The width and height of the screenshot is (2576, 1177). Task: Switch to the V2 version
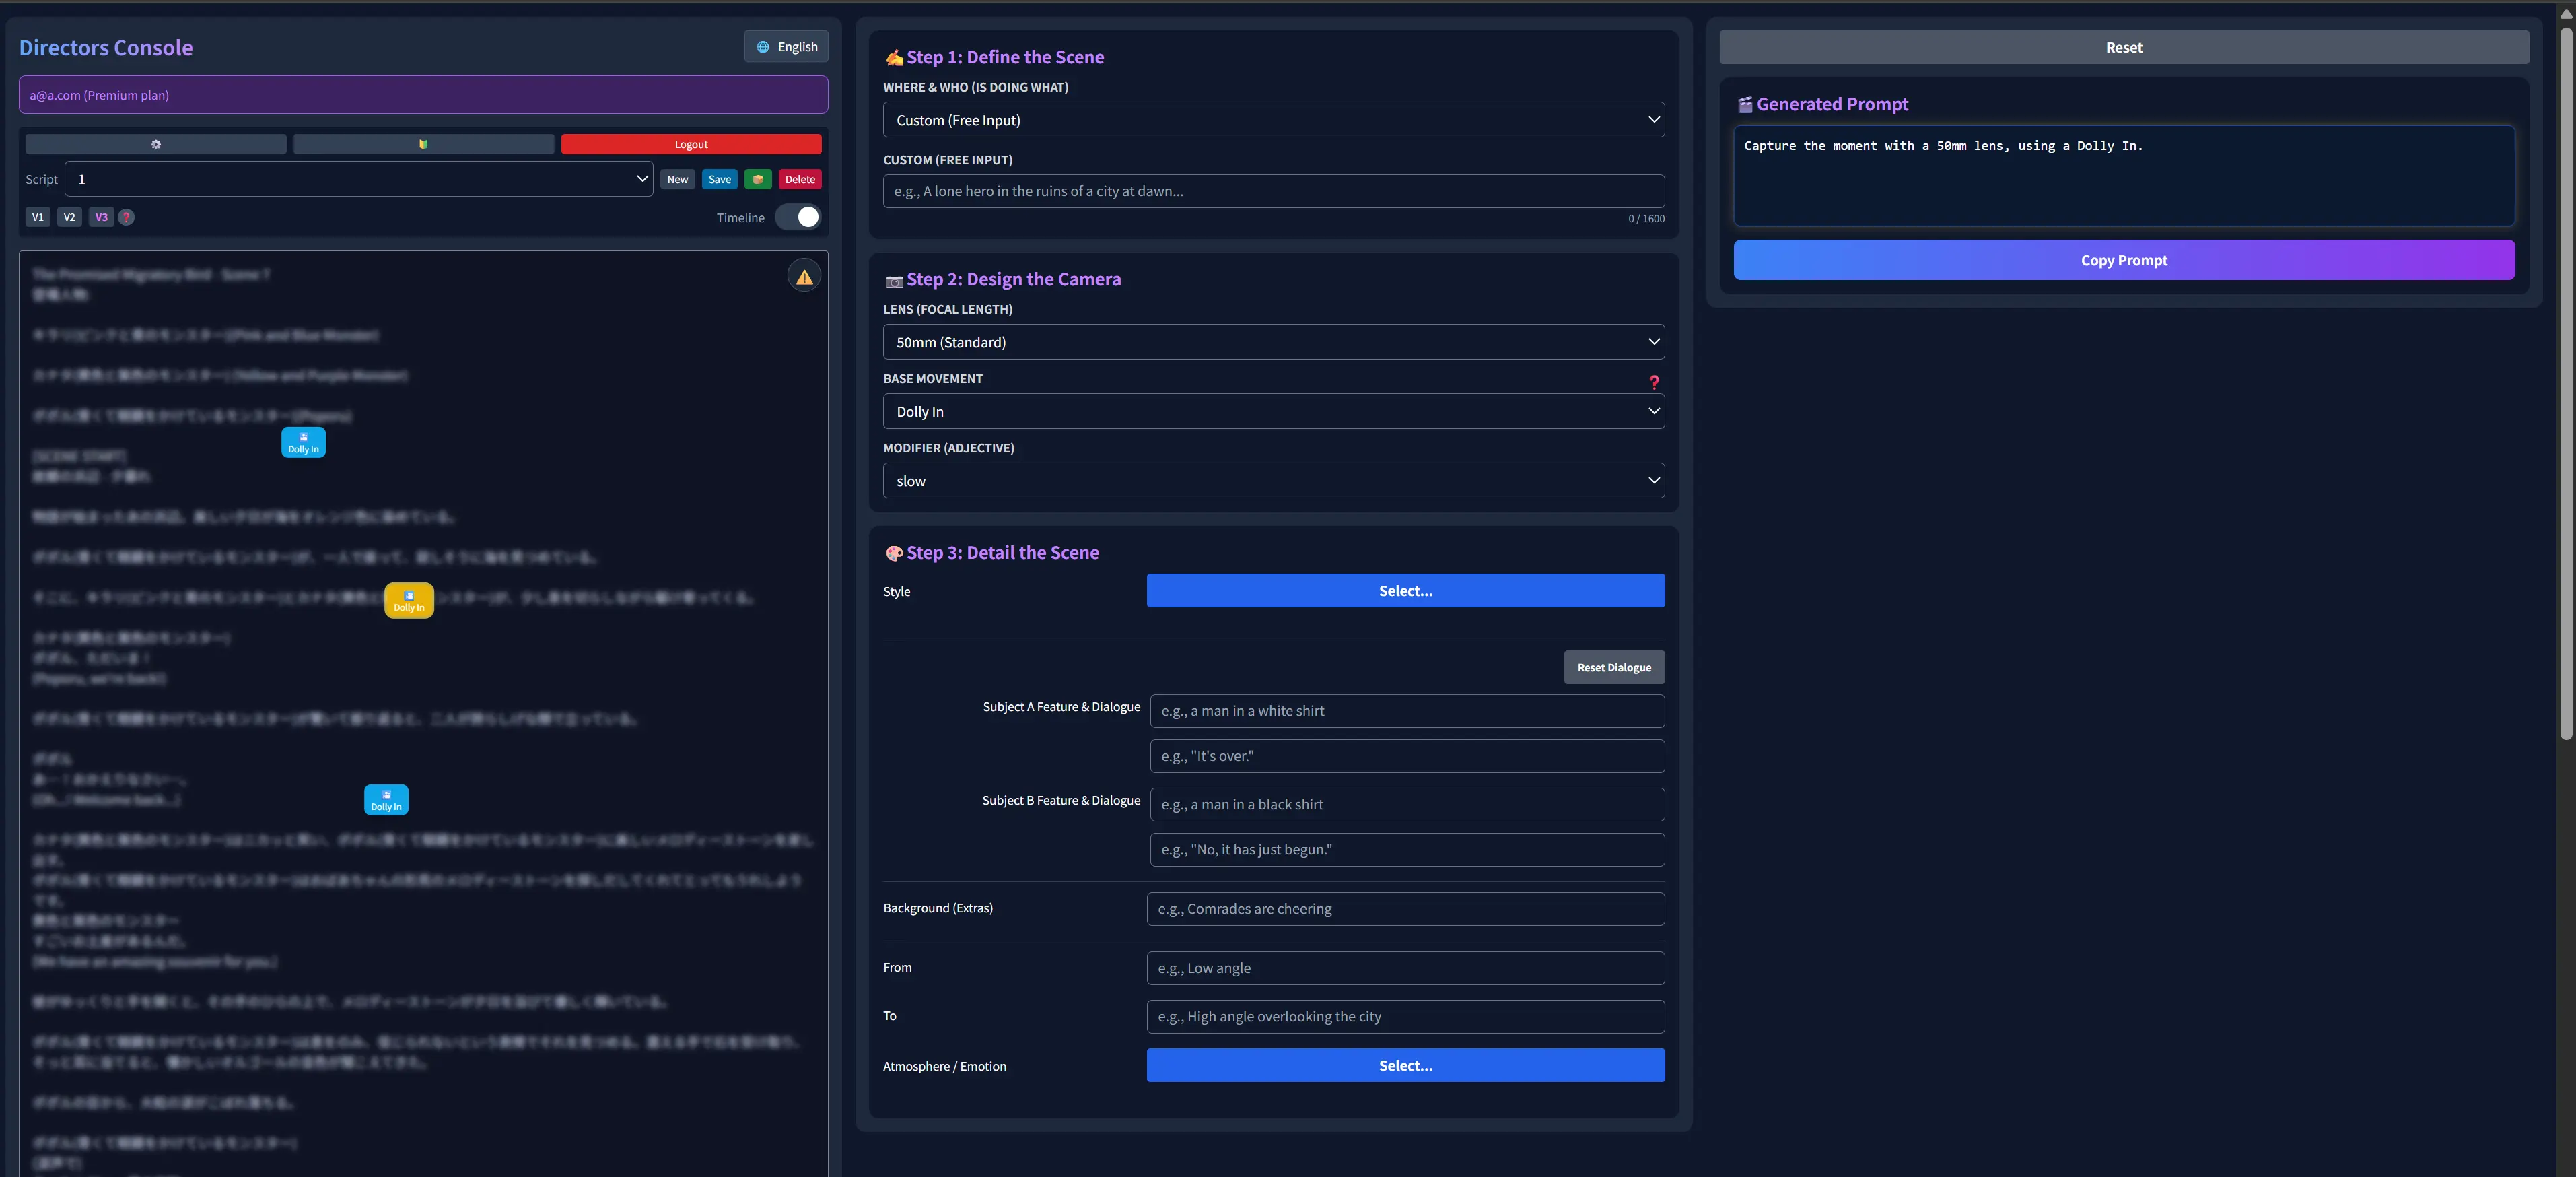click(69, 217)
